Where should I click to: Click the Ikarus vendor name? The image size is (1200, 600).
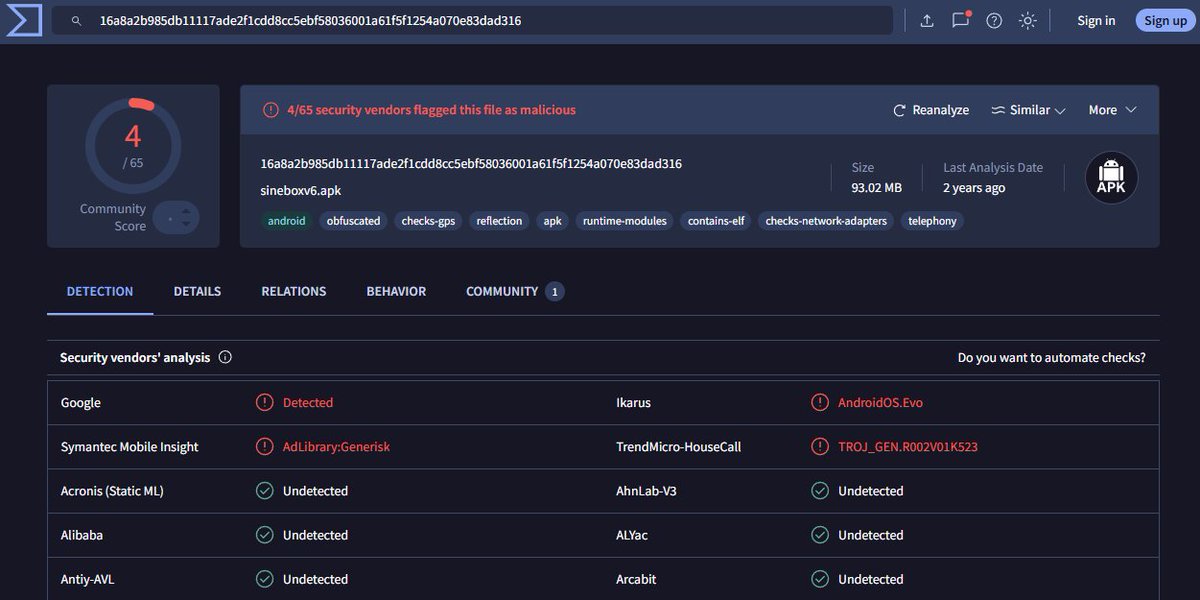coord(634,403)
